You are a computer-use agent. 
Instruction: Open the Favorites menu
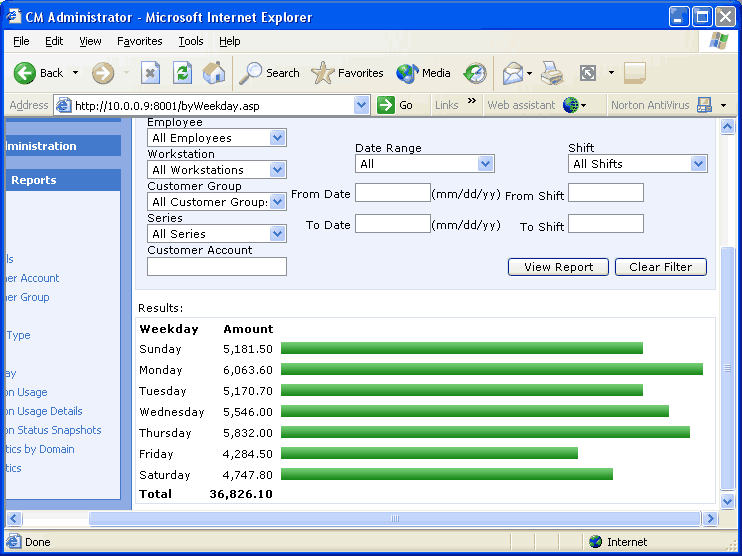[140, 41]
